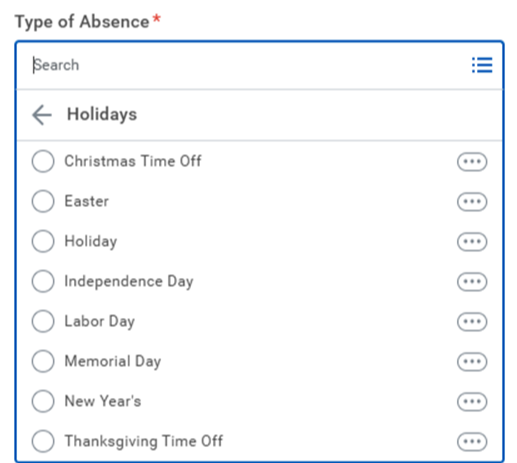This screenshot has width=517, height=463.
Task: Focus the Type of Absence search field
Action: coord(247,65)
